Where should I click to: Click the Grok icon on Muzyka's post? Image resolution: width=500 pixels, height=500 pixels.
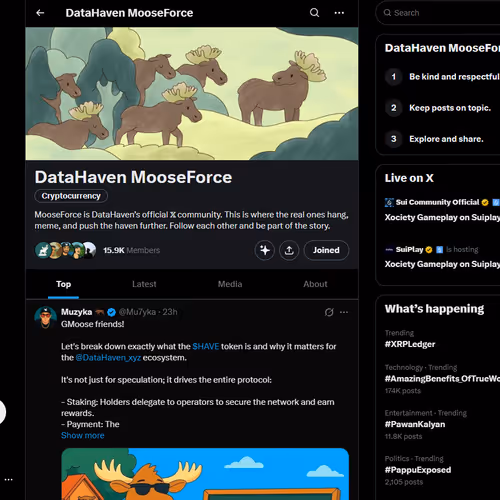[329, 312]
